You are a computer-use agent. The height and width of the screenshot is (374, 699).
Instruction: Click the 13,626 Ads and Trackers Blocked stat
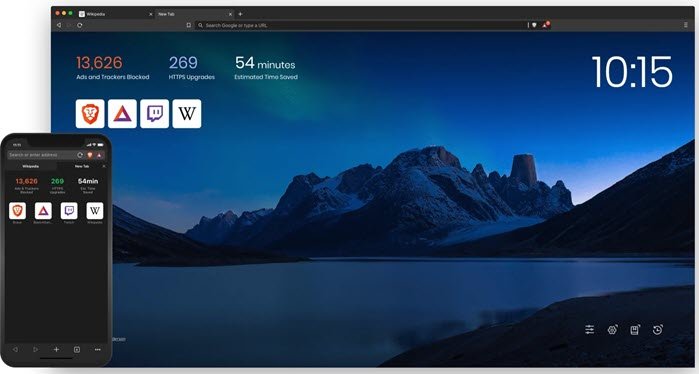pos(113,68)
